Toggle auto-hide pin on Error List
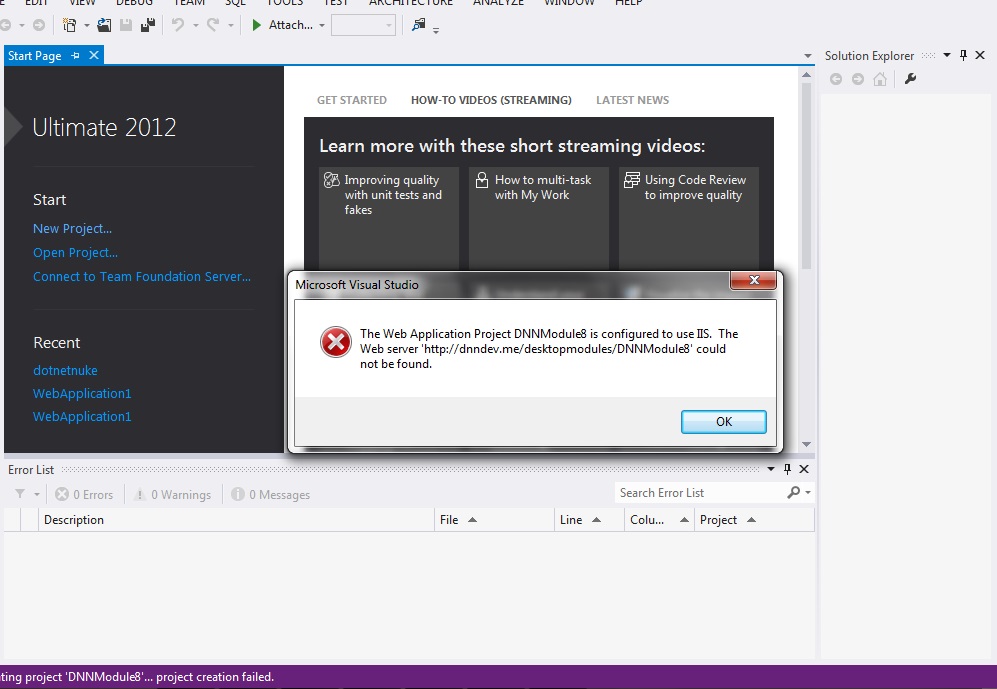This screenshot has width=997, height=689. pyautogui.click(x=787, y=469)
